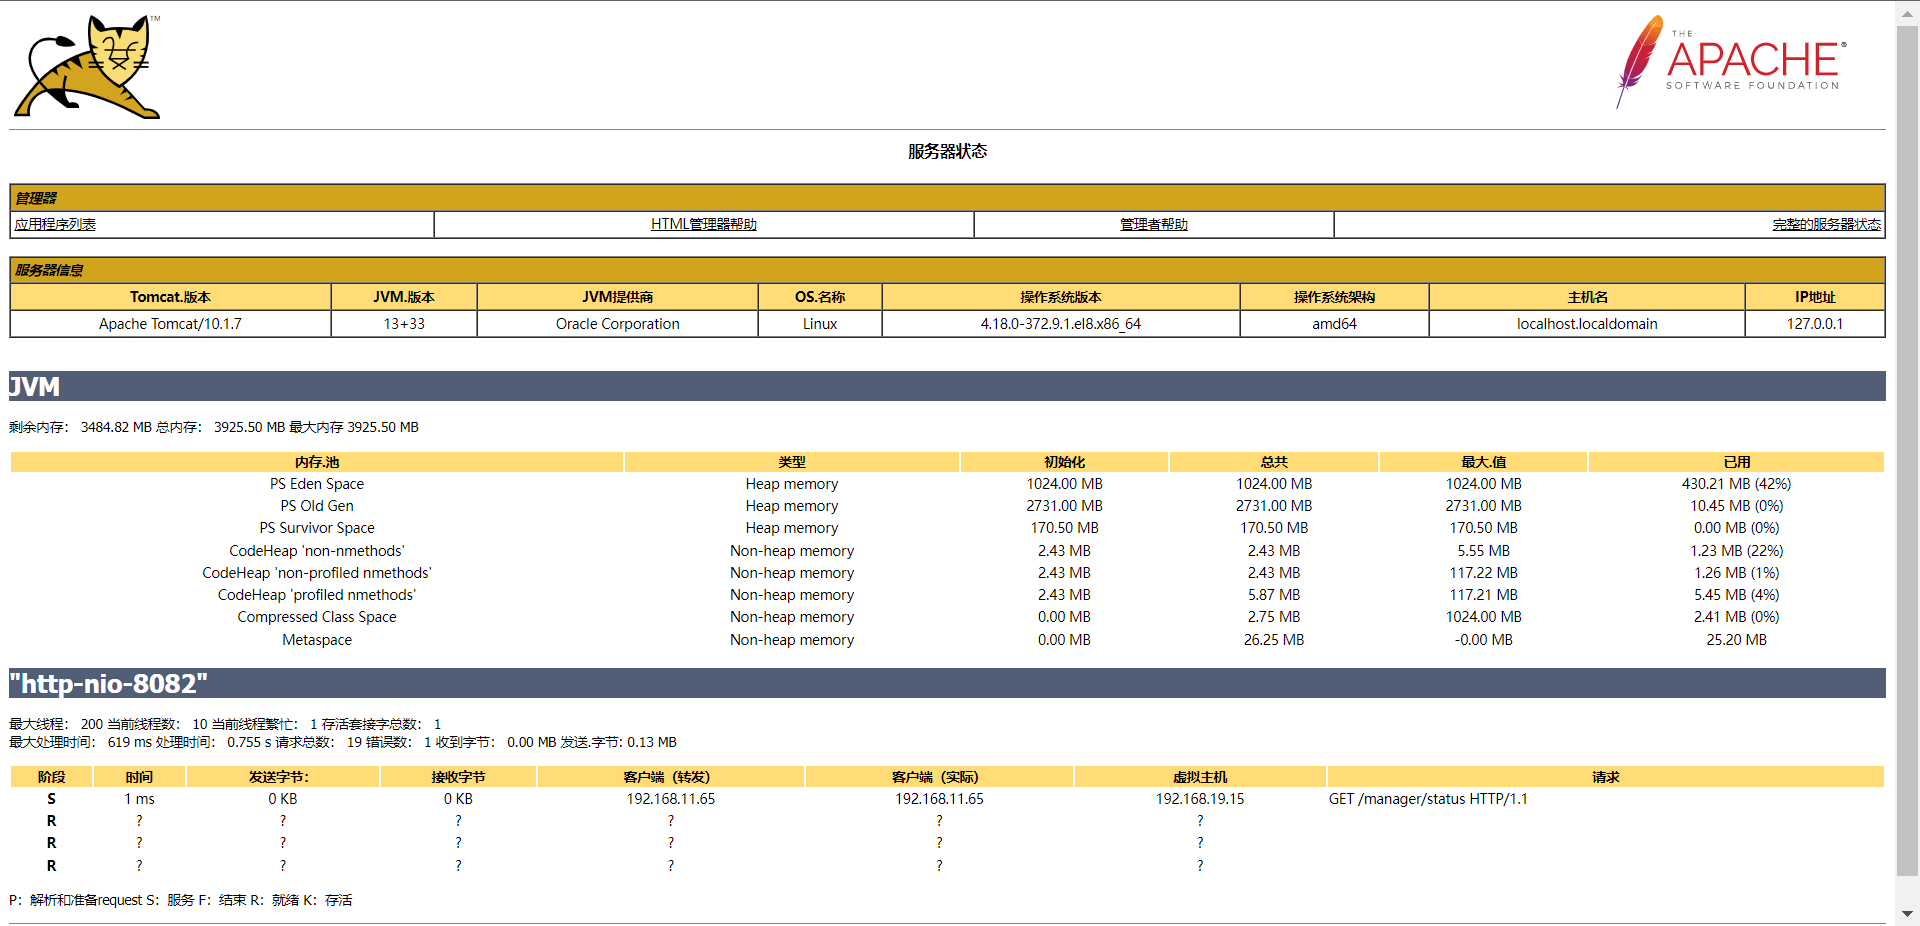Image resolution: width=1920 pixels, height=926 pixels.
Task: Click the 内存.池 column header
Action: pos(317,462)
